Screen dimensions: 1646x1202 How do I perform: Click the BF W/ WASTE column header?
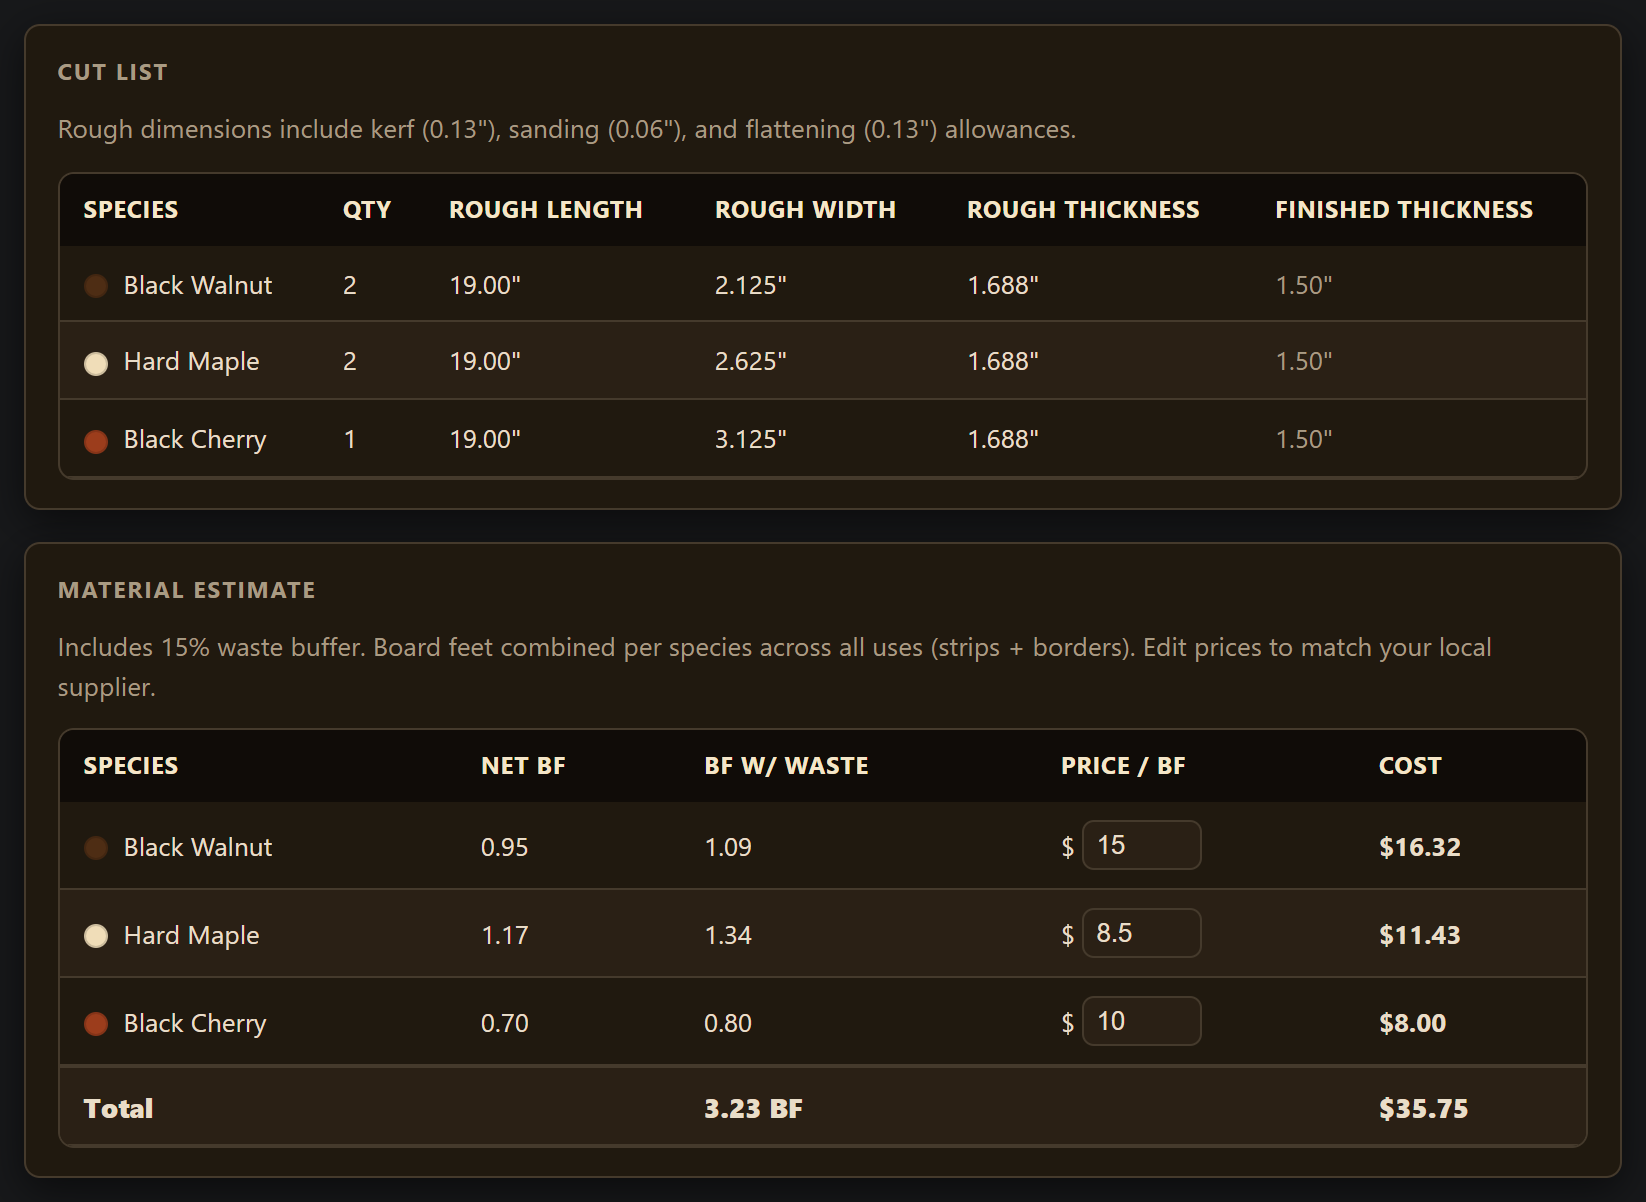(x=786, y=766)
